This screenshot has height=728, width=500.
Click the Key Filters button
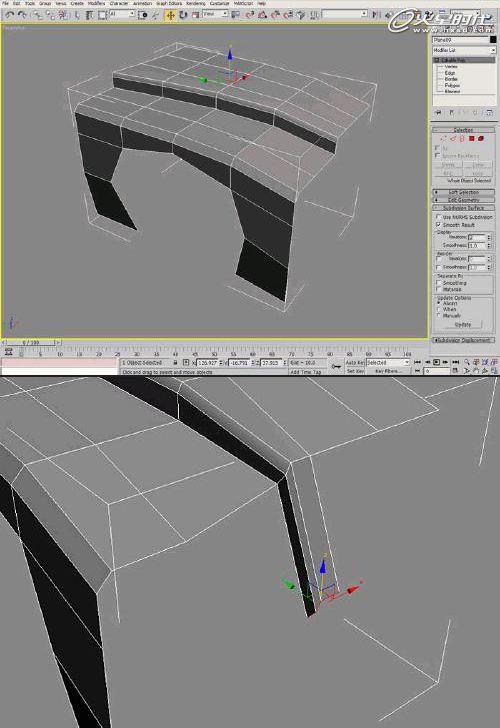pos(388,371)
